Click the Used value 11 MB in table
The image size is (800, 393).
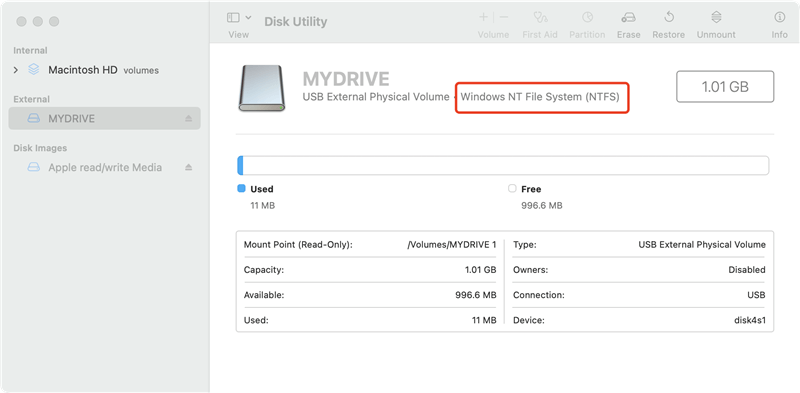point(484,321)
